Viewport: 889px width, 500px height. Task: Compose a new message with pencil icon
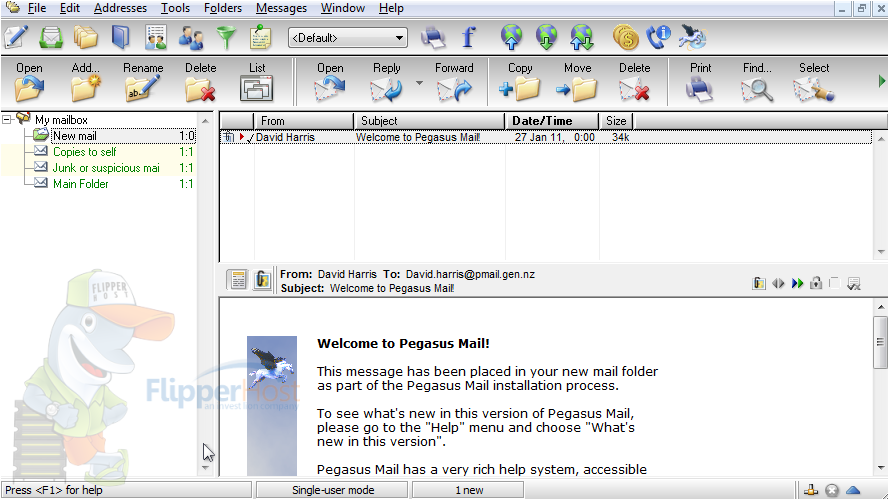[x=15, y=37]
